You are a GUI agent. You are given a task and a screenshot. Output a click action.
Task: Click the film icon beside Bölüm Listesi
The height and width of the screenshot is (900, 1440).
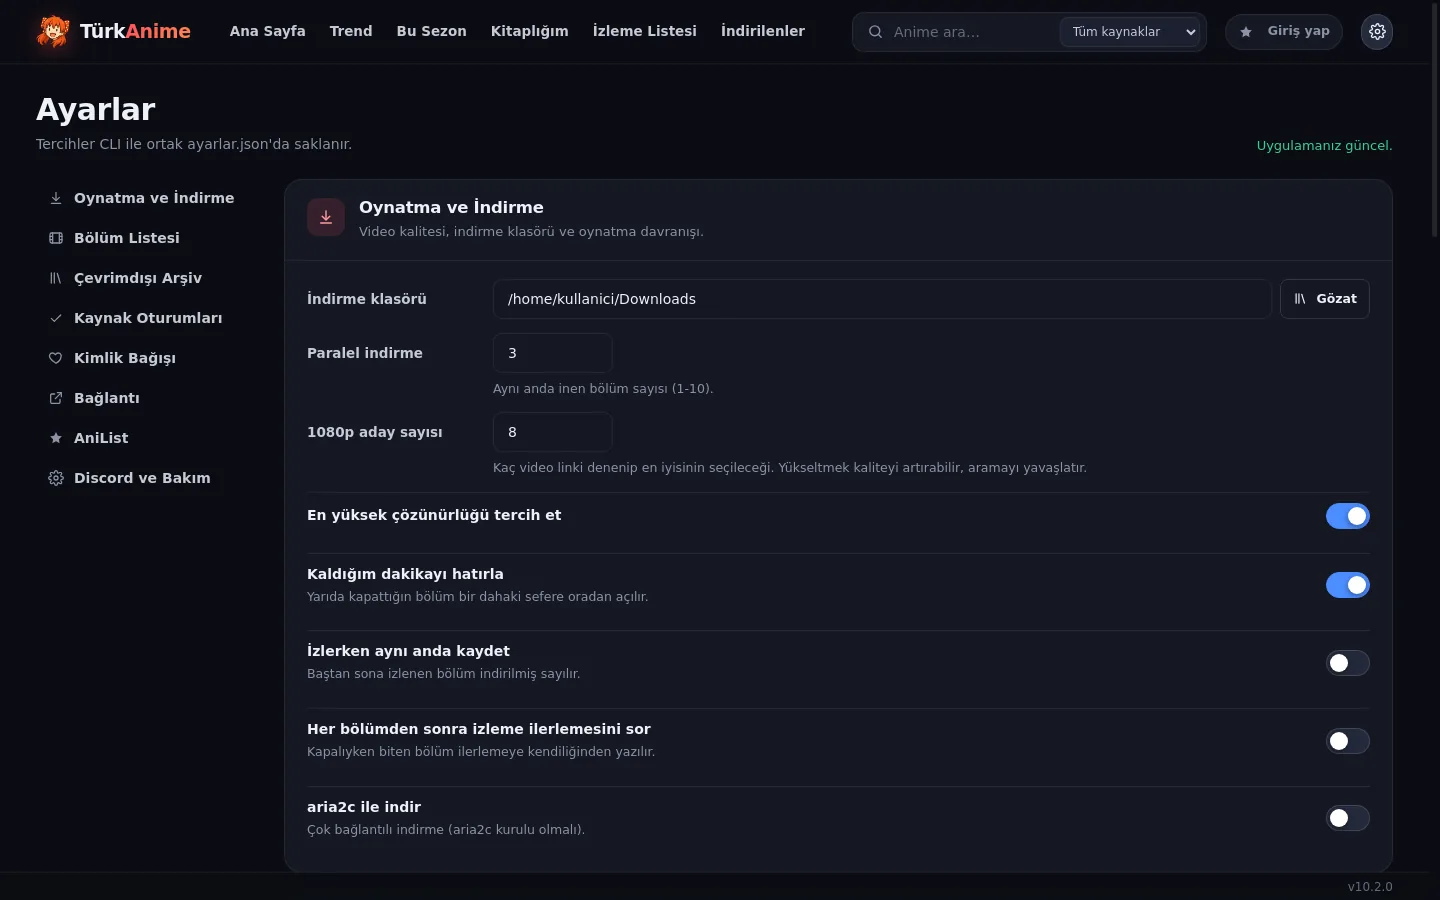pos(56,238)
